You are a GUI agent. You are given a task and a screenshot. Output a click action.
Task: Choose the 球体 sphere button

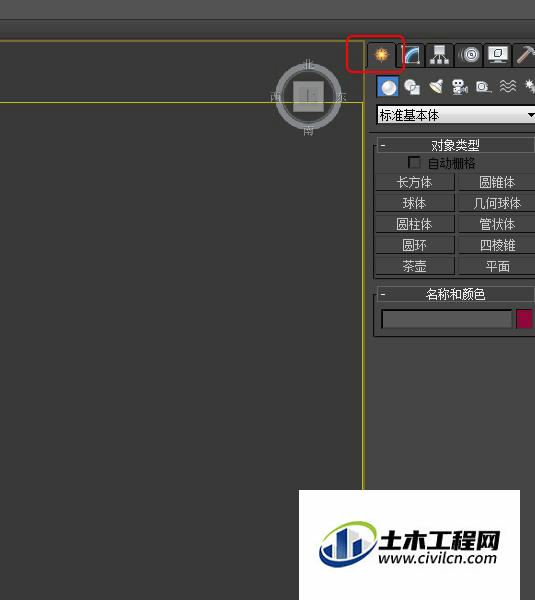(x=415, y=203)
